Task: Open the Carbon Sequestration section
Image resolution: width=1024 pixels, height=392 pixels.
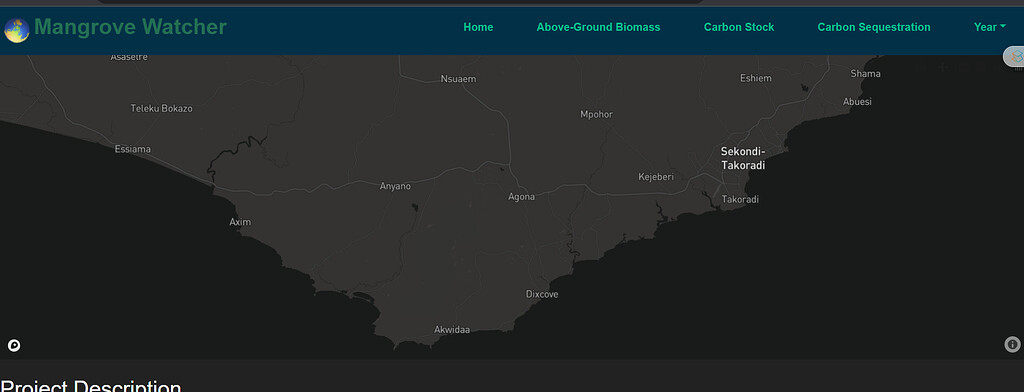Action: [874, 27]
